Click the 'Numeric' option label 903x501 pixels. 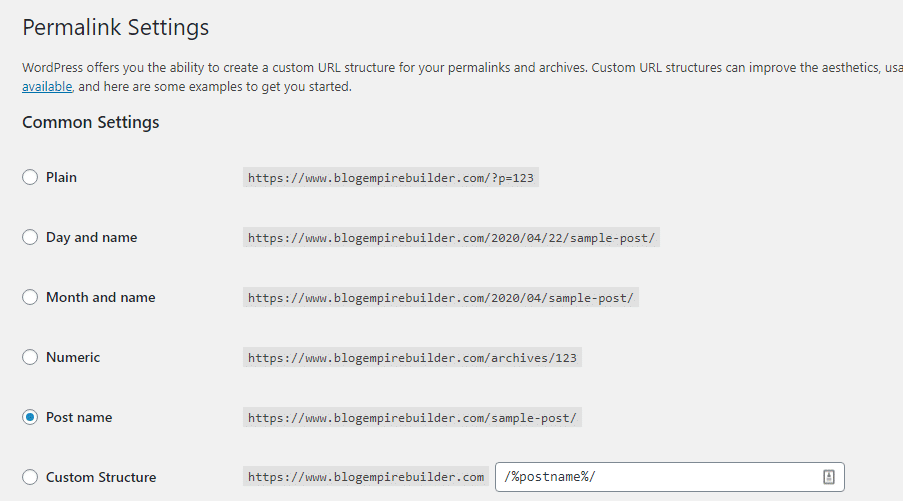tap(73, 357)
